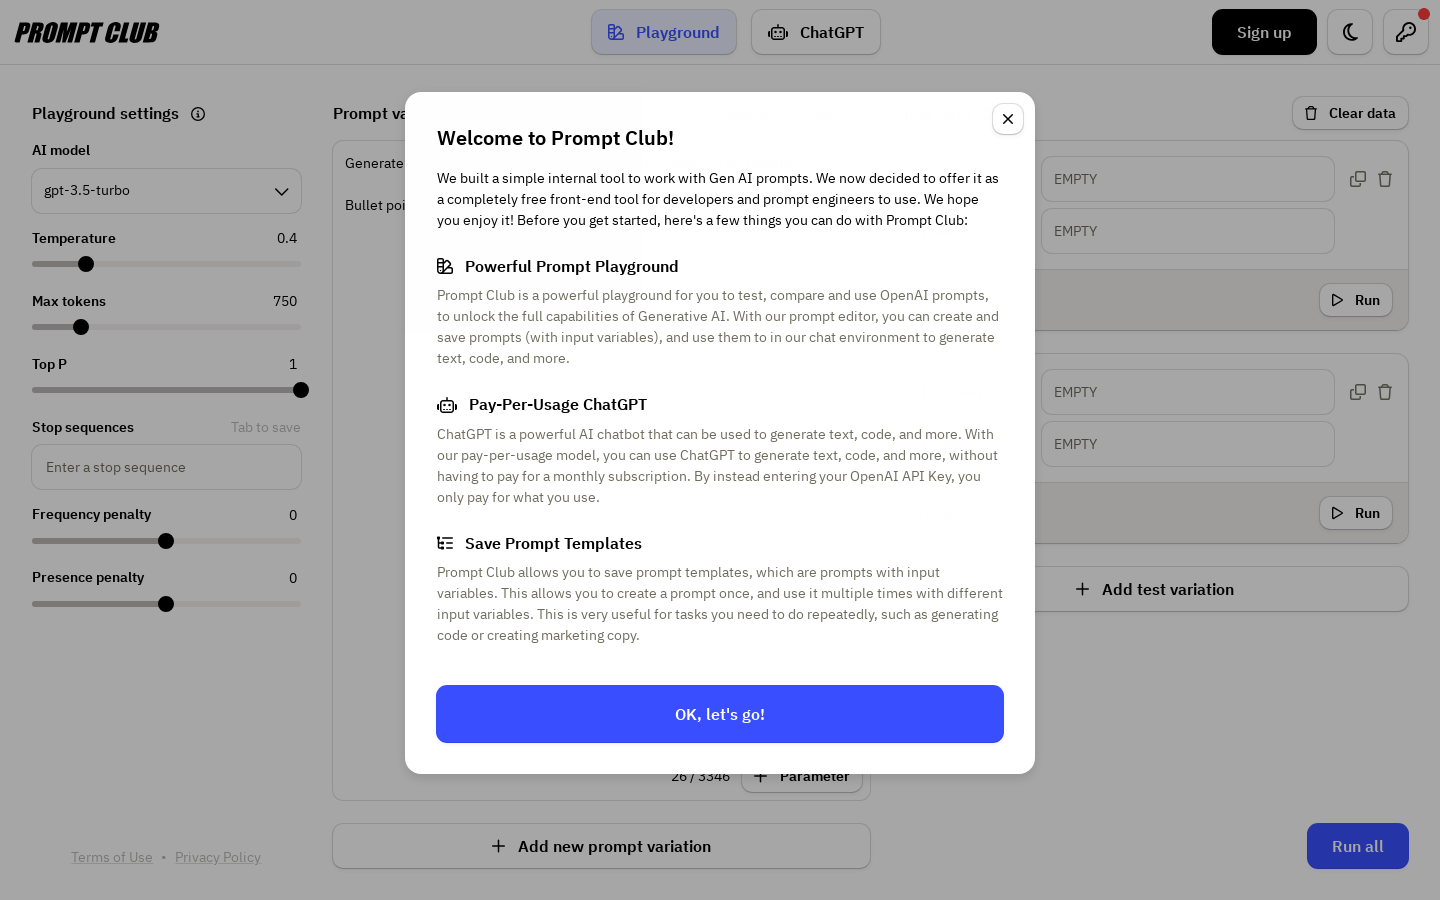Click first EMPTY field in first variation
This screenshot has width=1440, height=900.
click(x=1188, y=179)
